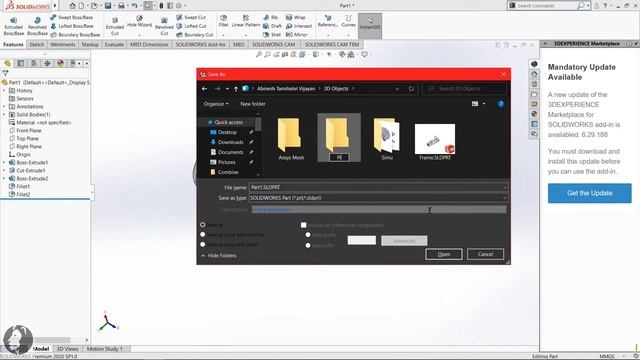Image resolution: width=640 pixels, height=360 pixels.
Task: Select Save as copy and open option
Action: (x=203, y=244)
